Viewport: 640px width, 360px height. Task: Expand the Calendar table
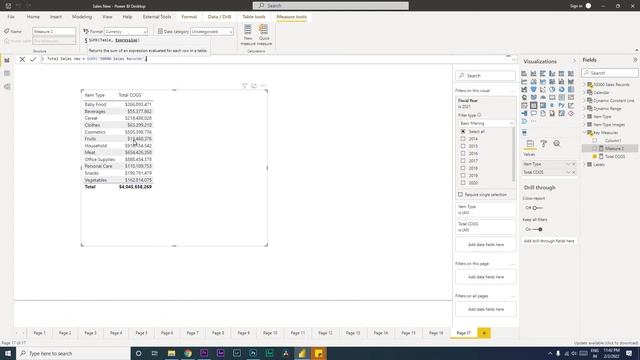[584, 93]
